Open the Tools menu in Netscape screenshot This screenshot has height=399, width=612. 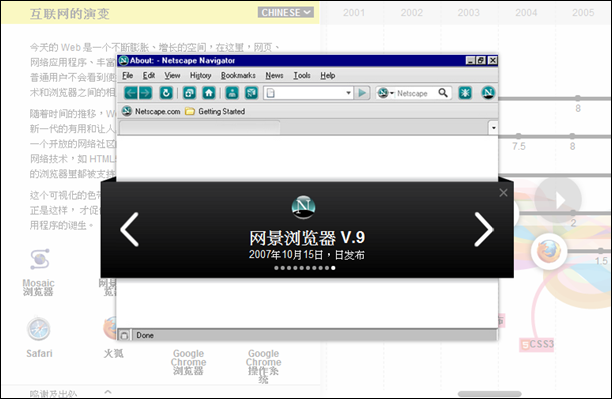pyautogui.click(x=302, y=75)
